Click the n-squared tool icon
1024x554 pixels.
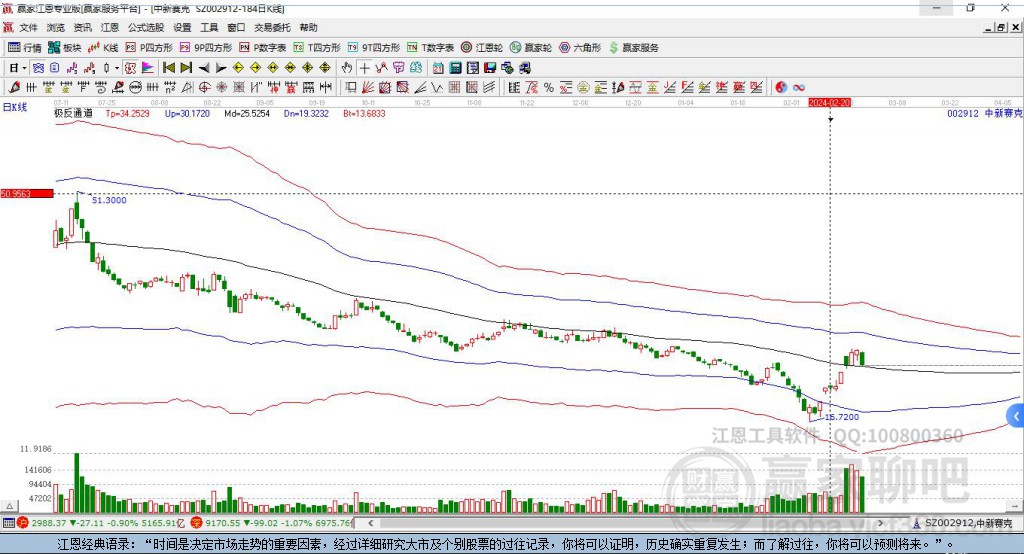pos(170,88)
